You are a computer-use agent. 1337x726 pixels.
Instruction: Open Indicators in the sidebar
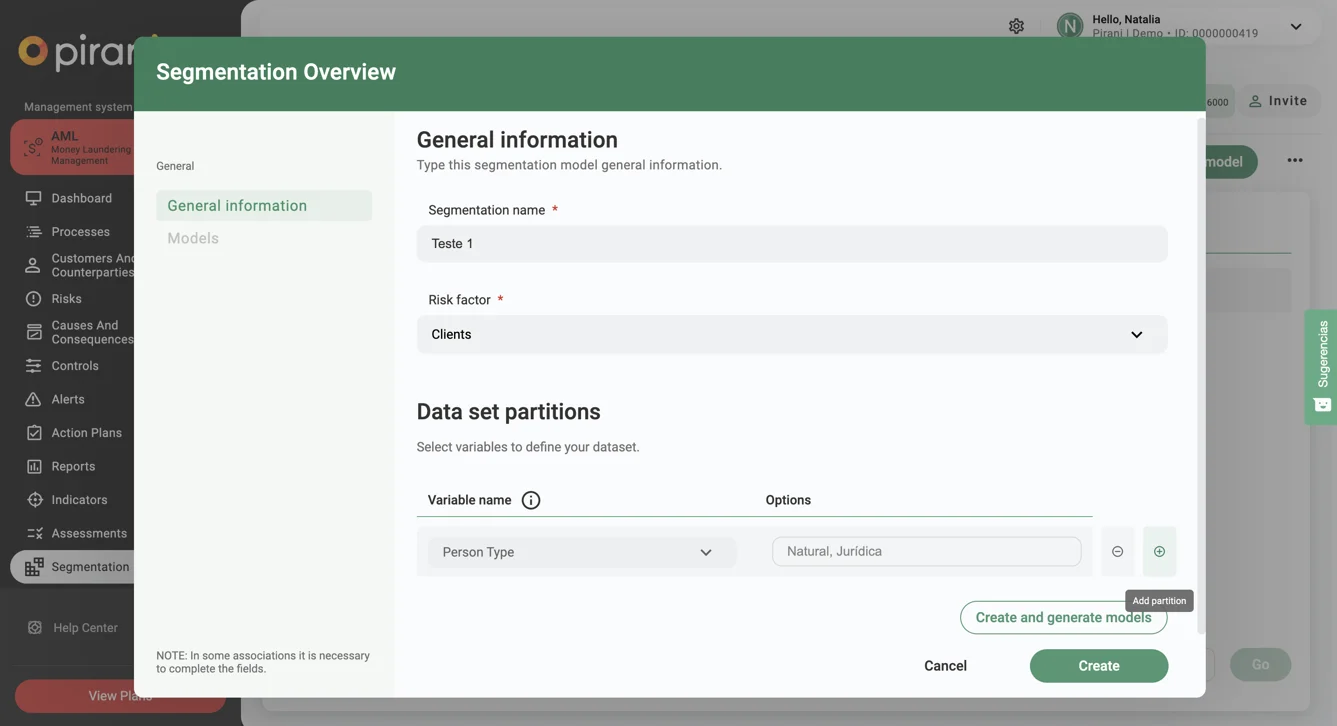79,500
